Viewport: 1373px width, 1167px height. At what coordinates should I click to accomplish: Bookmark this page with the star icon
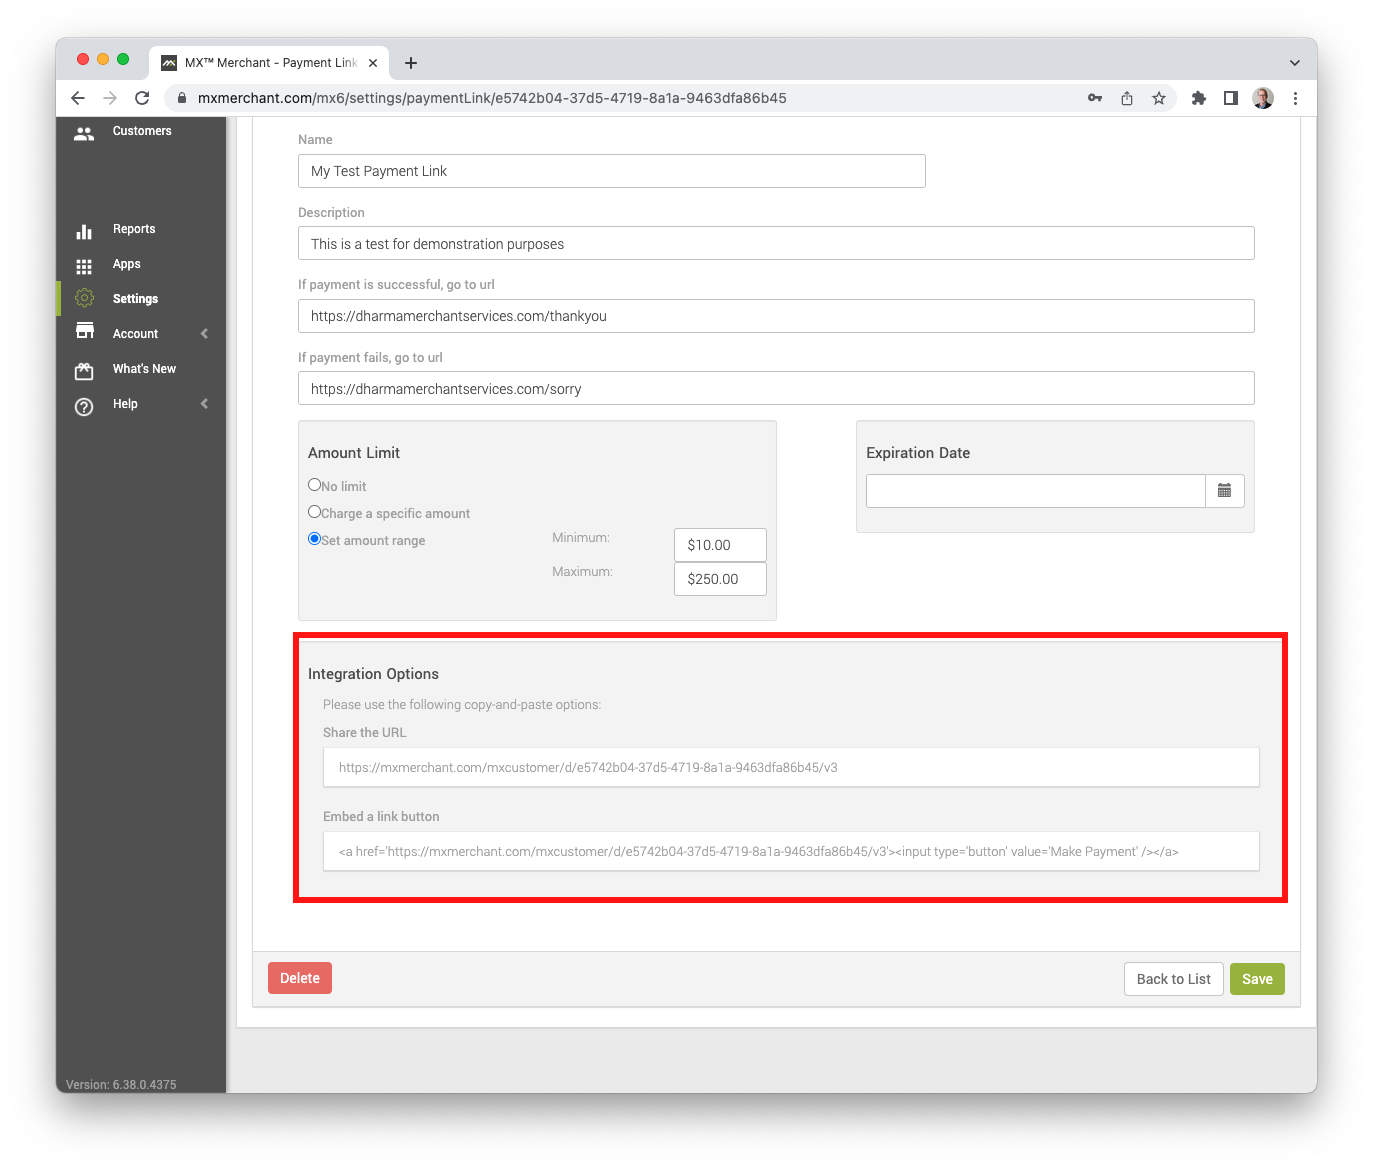tap(1158, 98)
